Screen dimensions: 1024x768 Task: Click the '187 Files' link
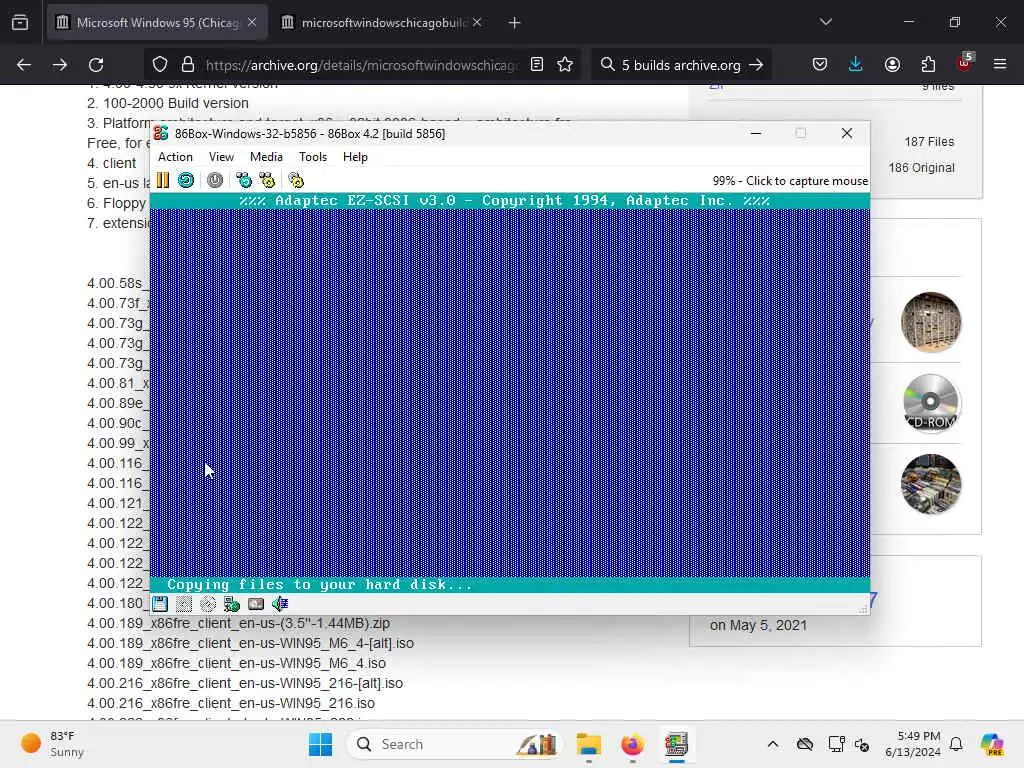click(x=929, y=142)
